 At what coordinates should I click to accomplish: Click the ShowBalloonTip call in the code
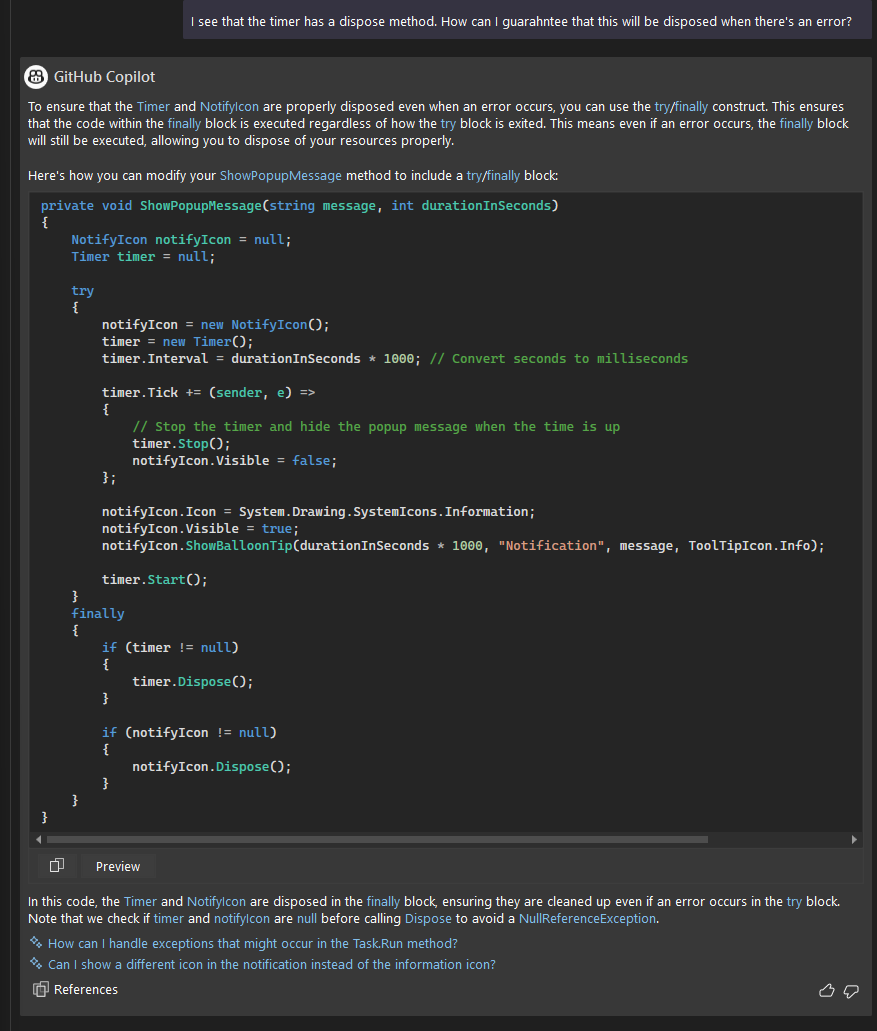tap(463, 545)
